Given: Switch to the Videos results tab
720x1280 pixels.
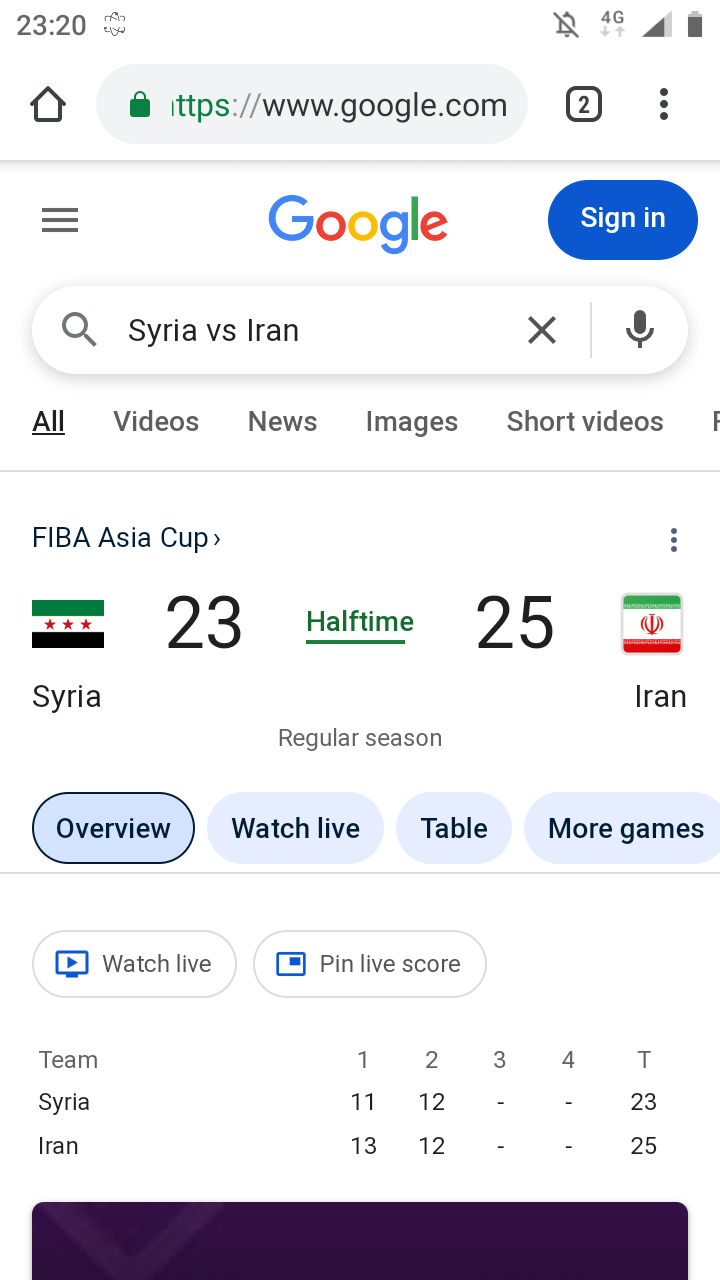Looking at the screenshot, I should point(156,422).
